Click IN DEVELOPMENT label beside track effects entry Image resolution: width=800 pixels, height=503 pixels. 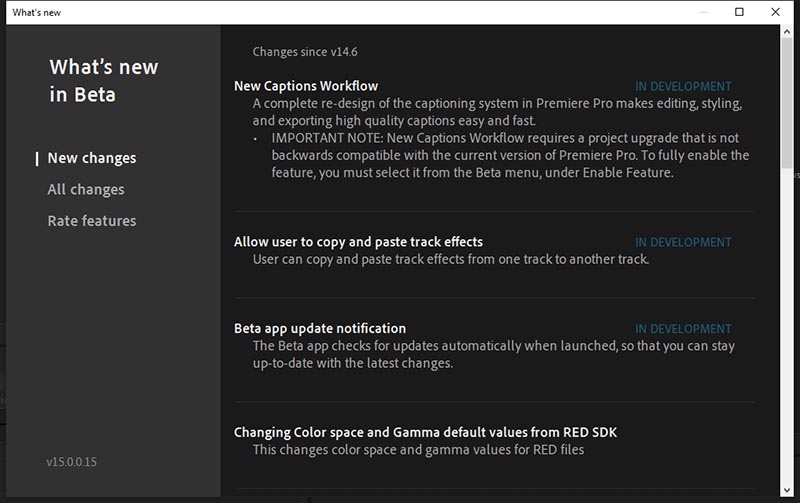pos(683,242)
